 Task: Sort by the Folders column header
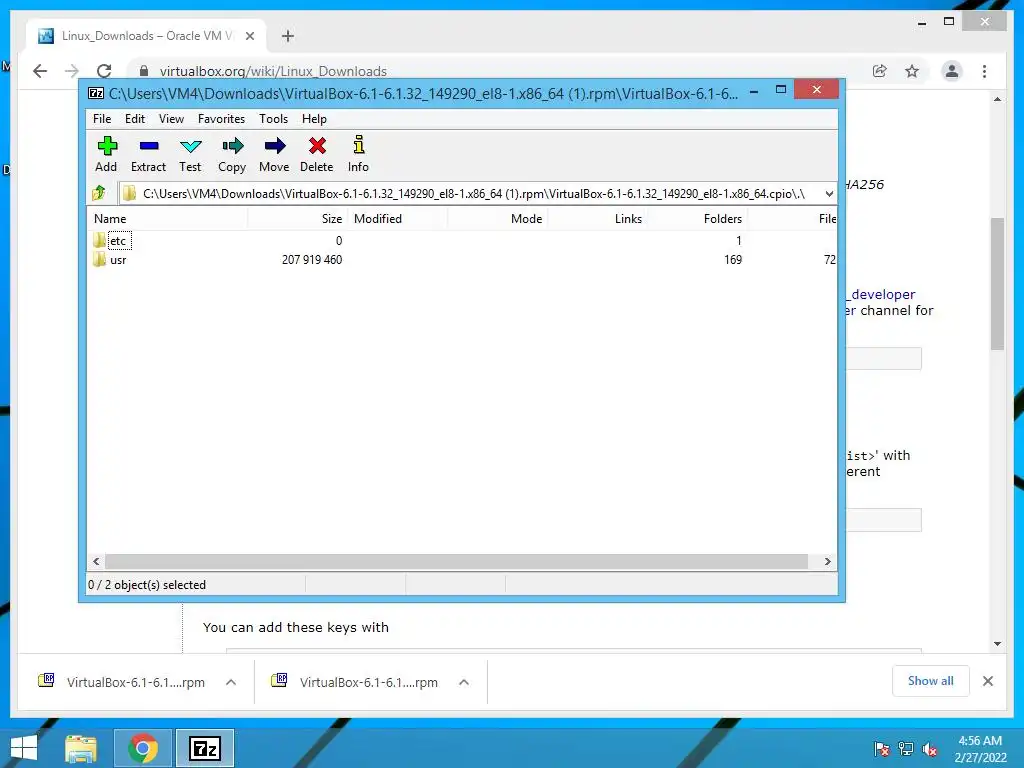pos(697,219)
